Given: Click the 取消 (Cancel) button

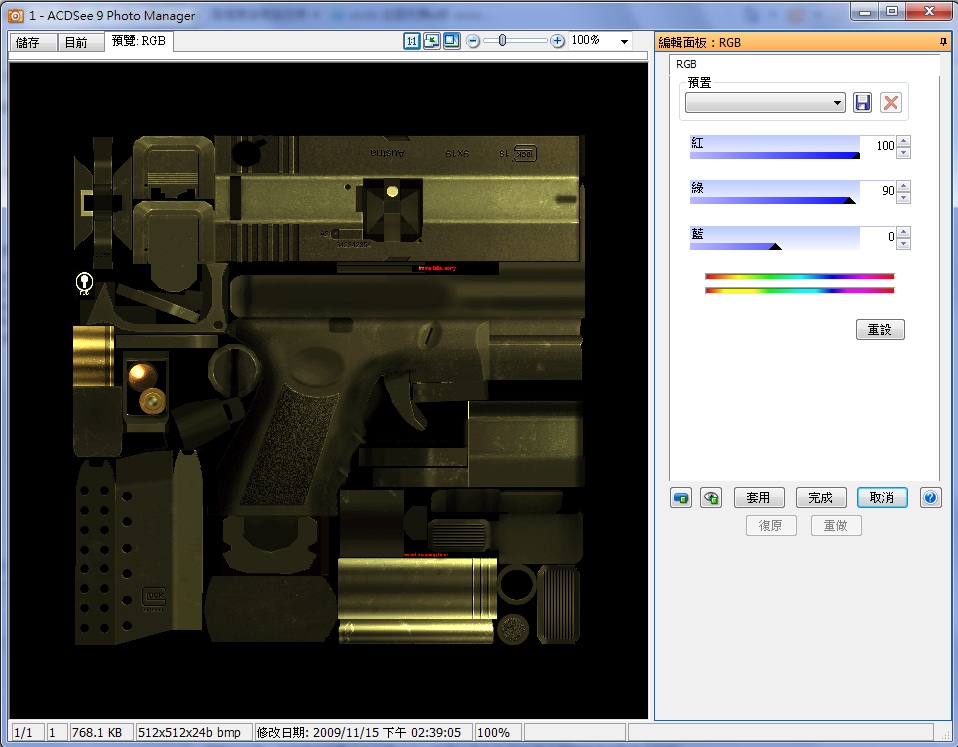Looking at the screenshot, I should [x=882, y=498].
